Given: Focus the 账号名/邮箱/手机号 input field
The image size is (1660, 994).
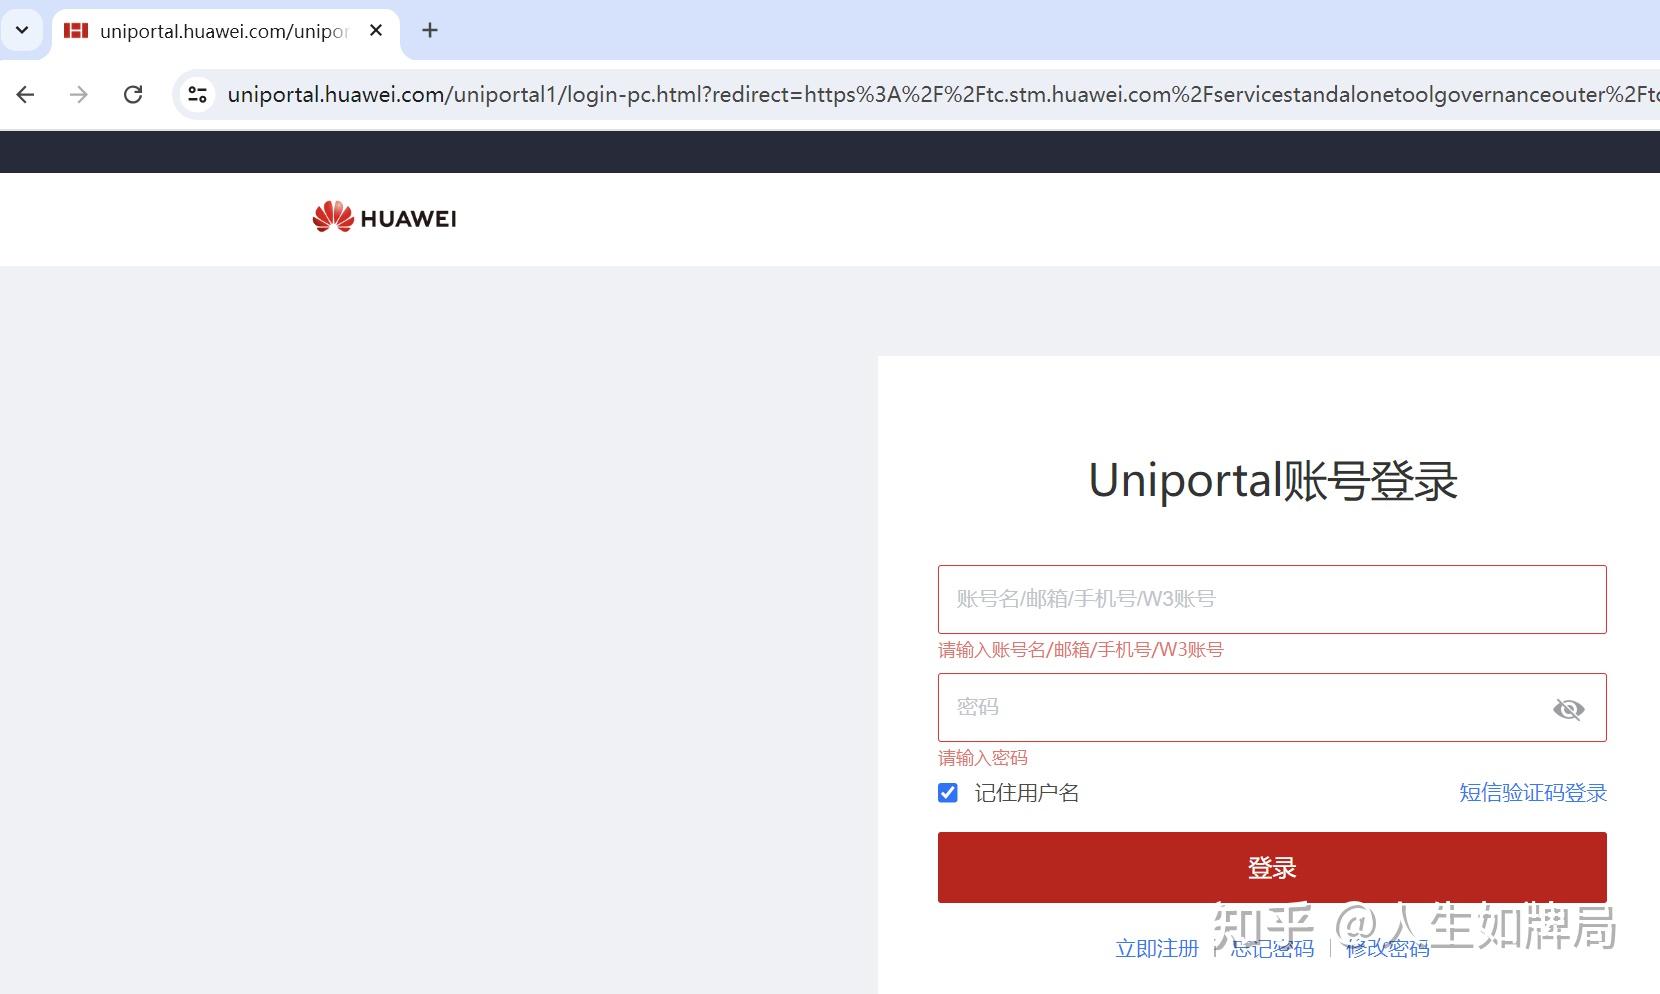Looking at the screenshot, I should click(1272, 599).
